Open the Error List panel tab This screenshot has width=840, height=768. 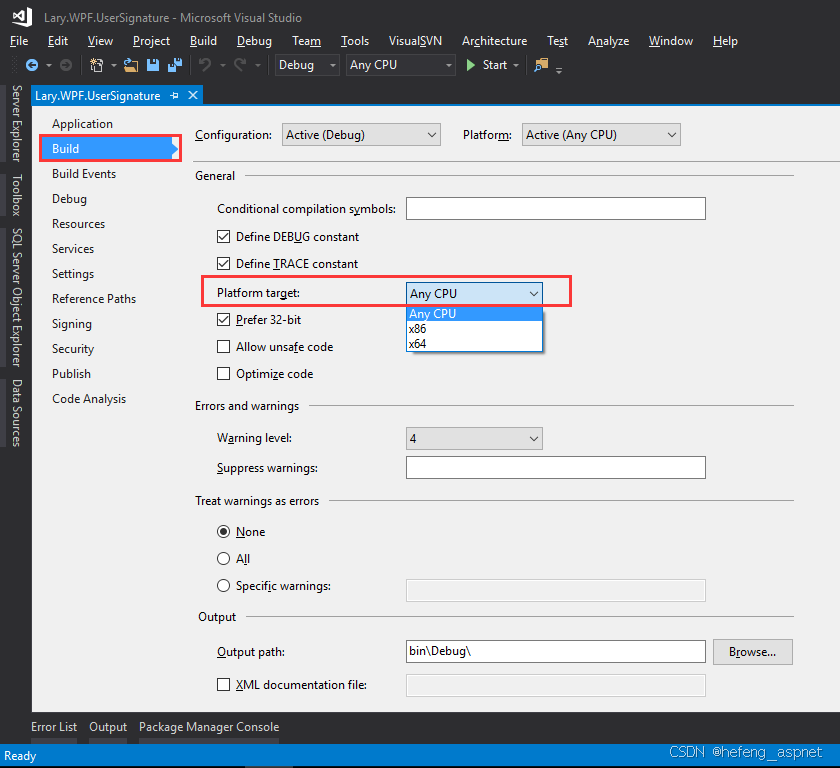[54, 727]
